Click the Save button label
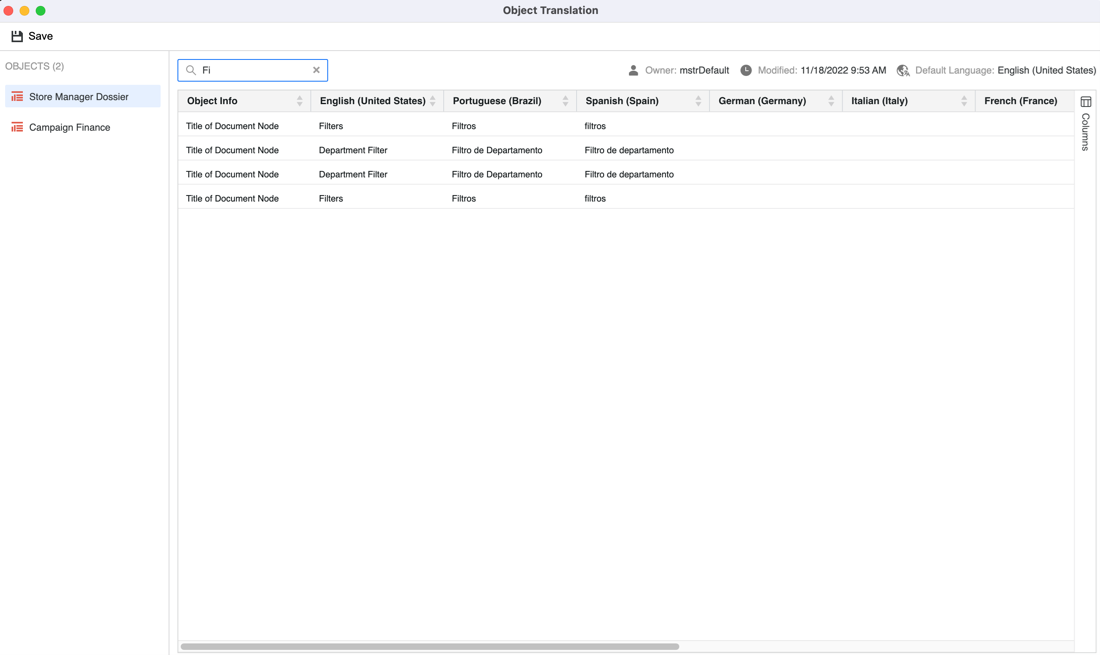Viewport: 1100px width, 655px height. click(41, 36)
